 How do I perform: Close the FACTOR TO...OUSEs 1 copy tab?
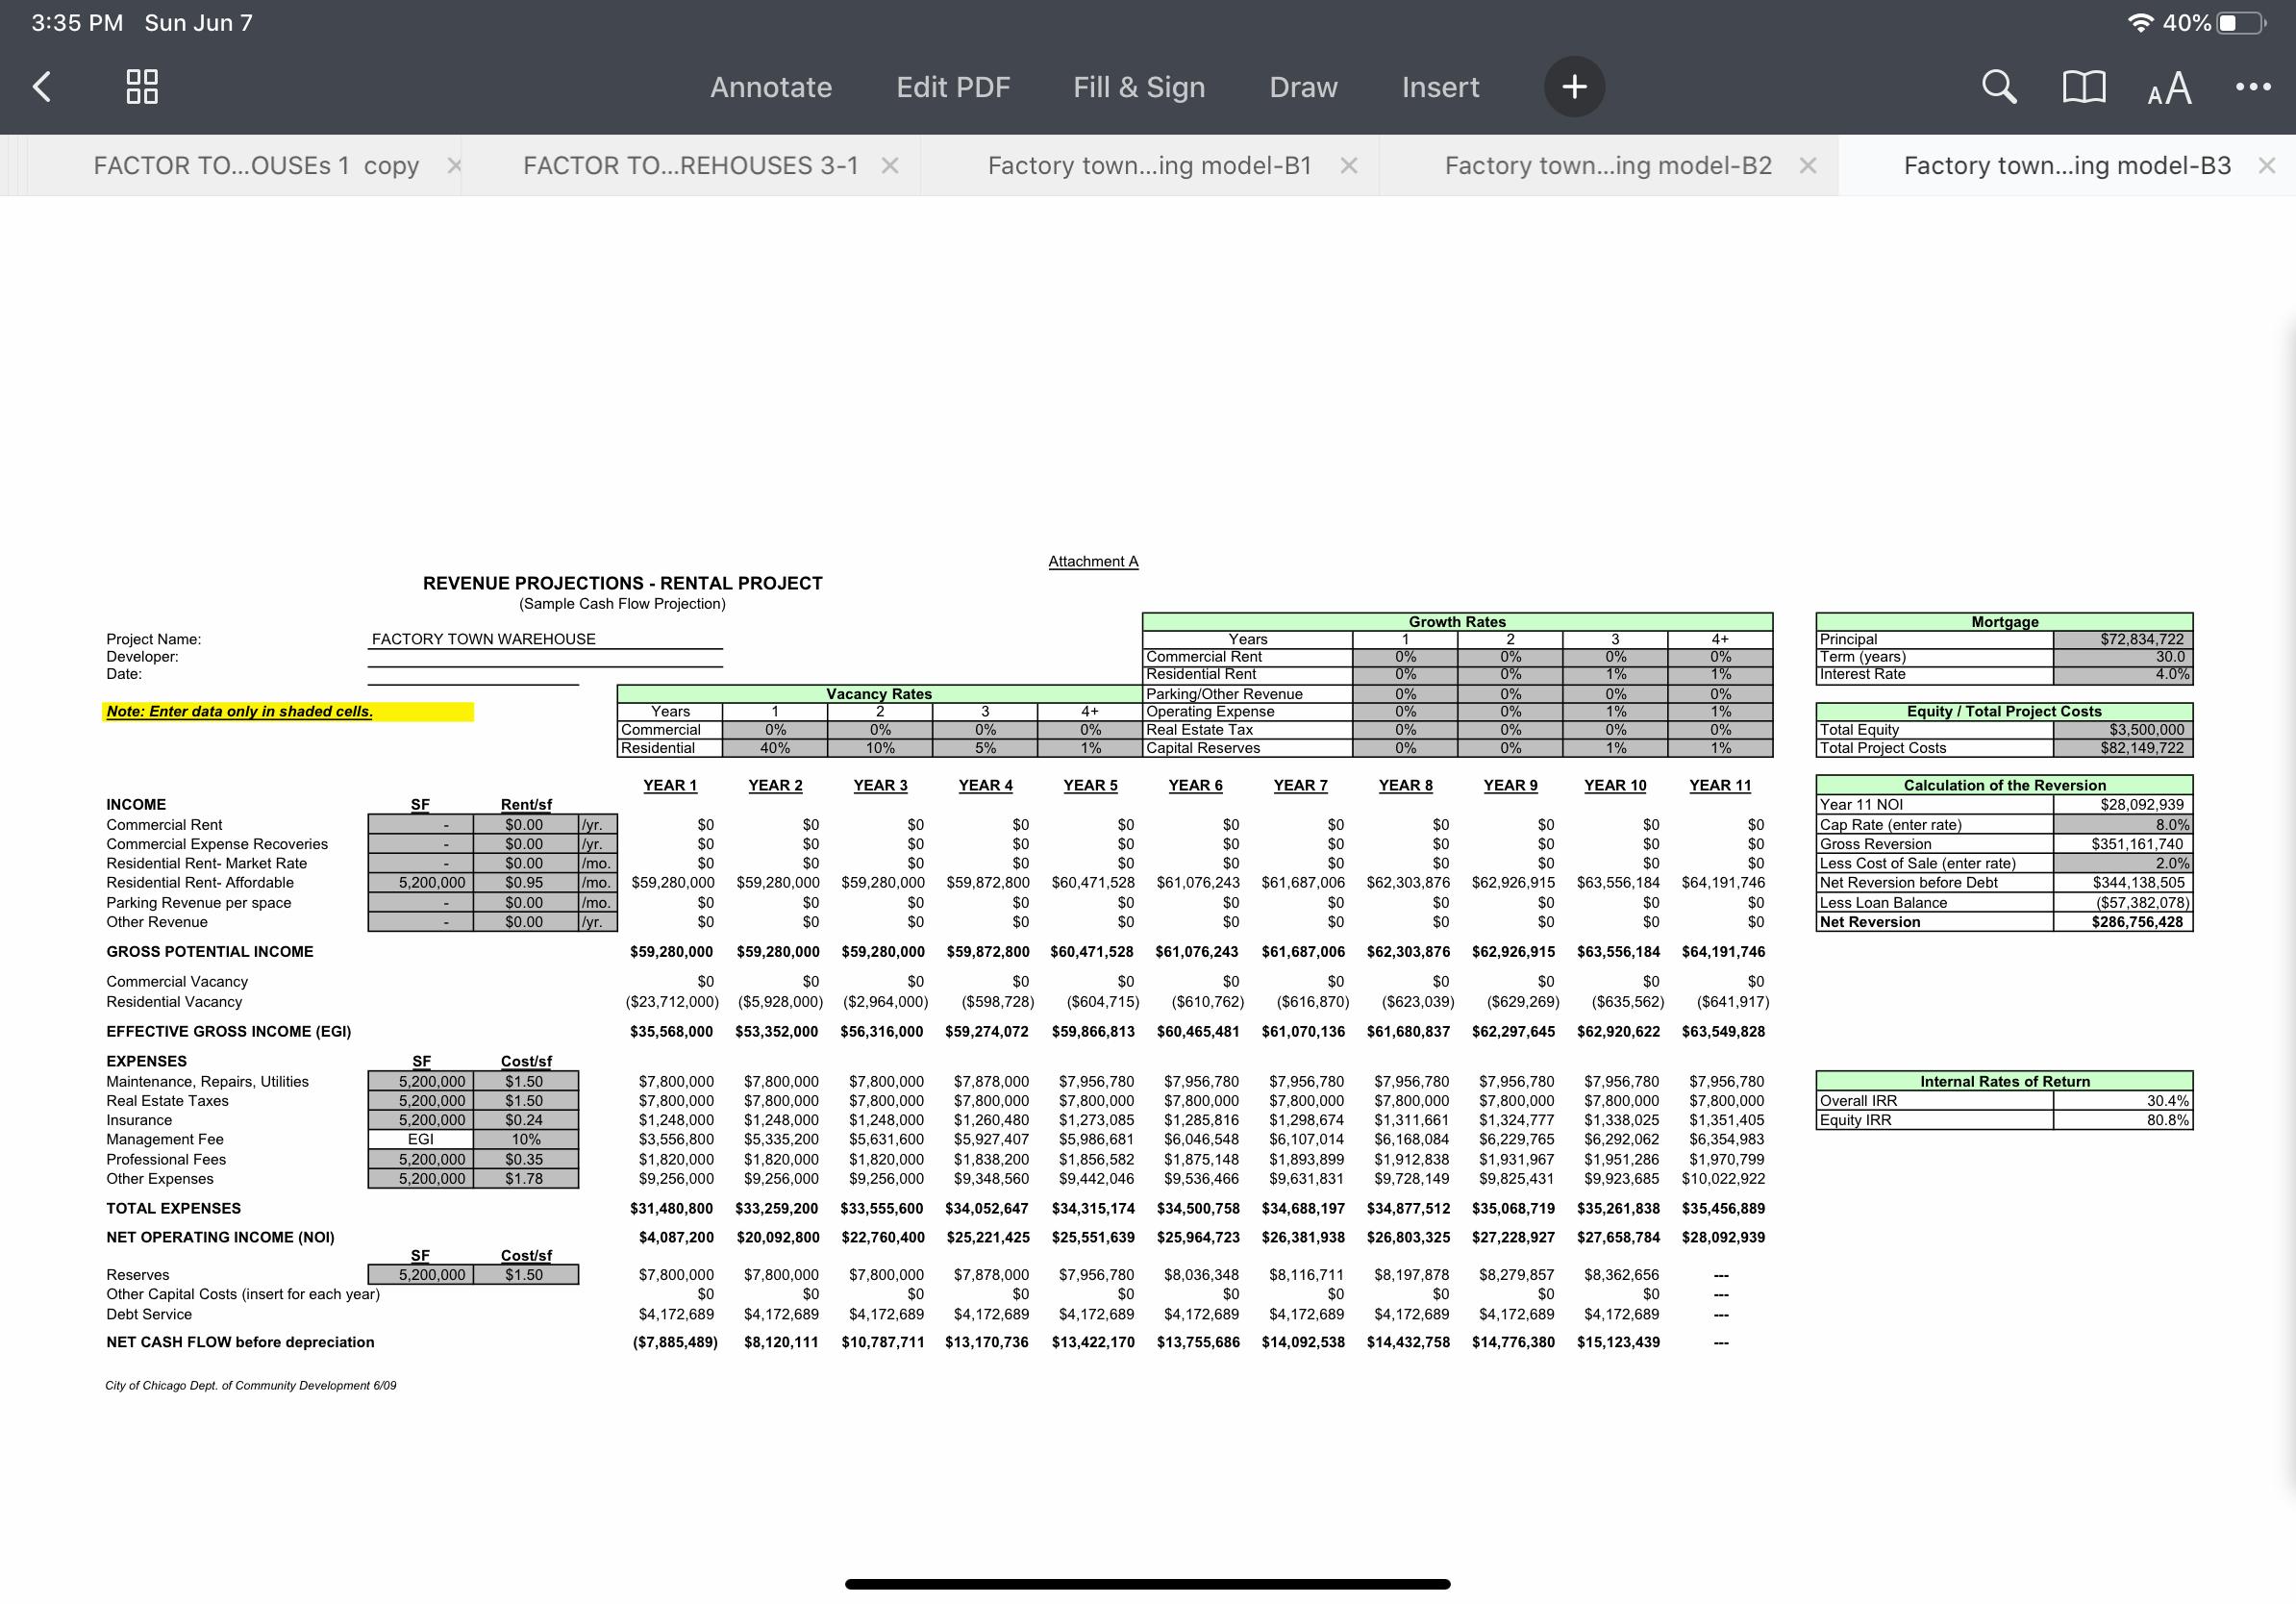pyautogui.click(x=454, y=165)
